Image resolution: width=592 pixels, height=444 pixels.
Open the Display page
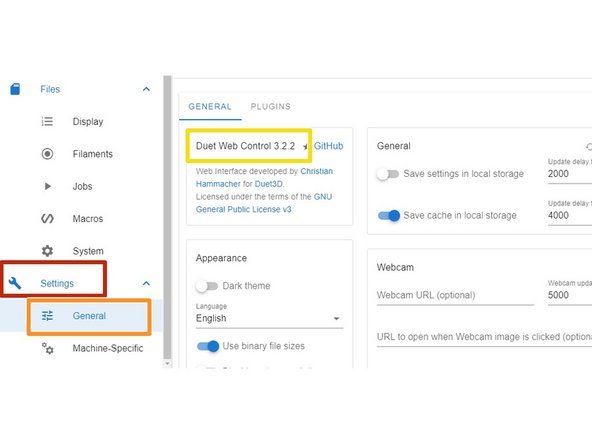(x=88, y=122)
